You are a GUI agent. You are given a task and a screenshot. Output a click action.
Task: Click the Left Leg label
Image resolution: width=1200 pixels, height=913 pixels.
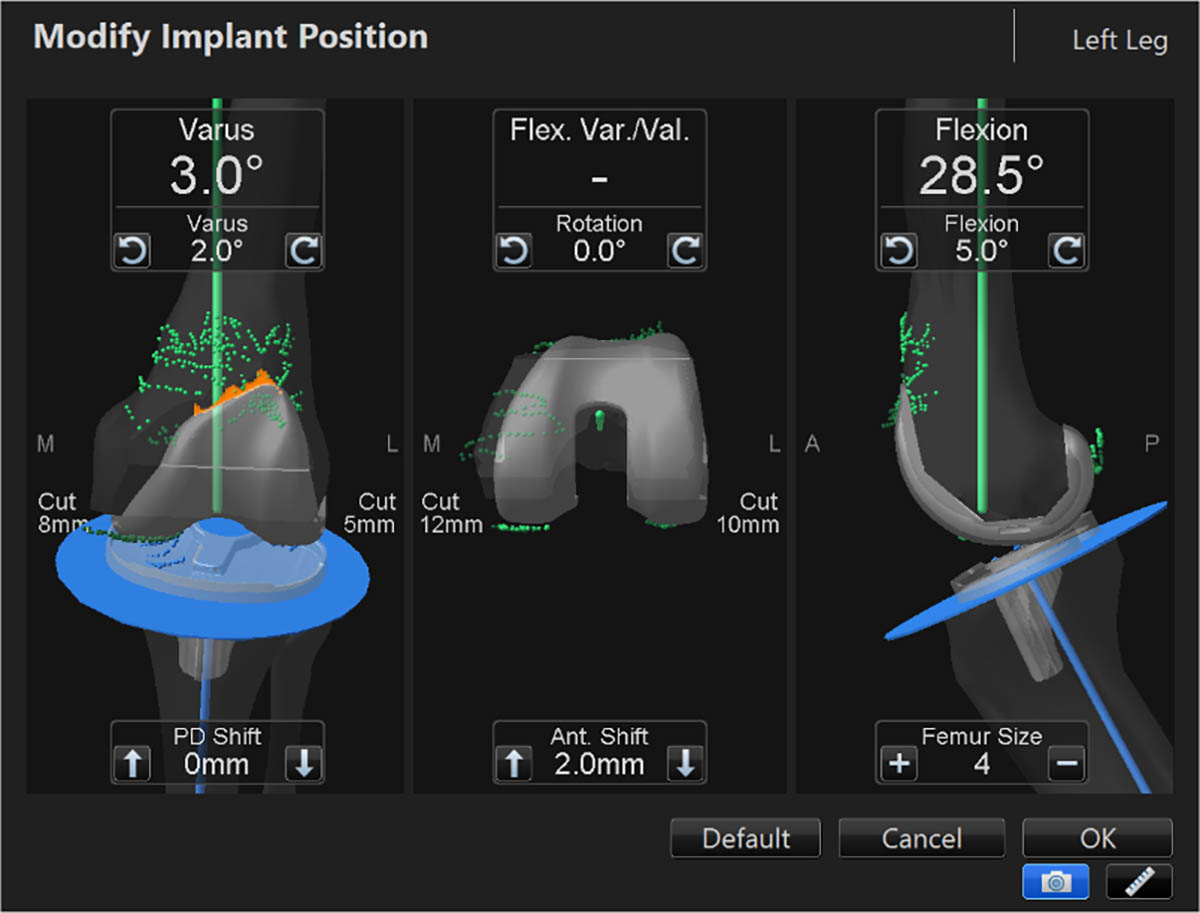(x=1119, y=42)
